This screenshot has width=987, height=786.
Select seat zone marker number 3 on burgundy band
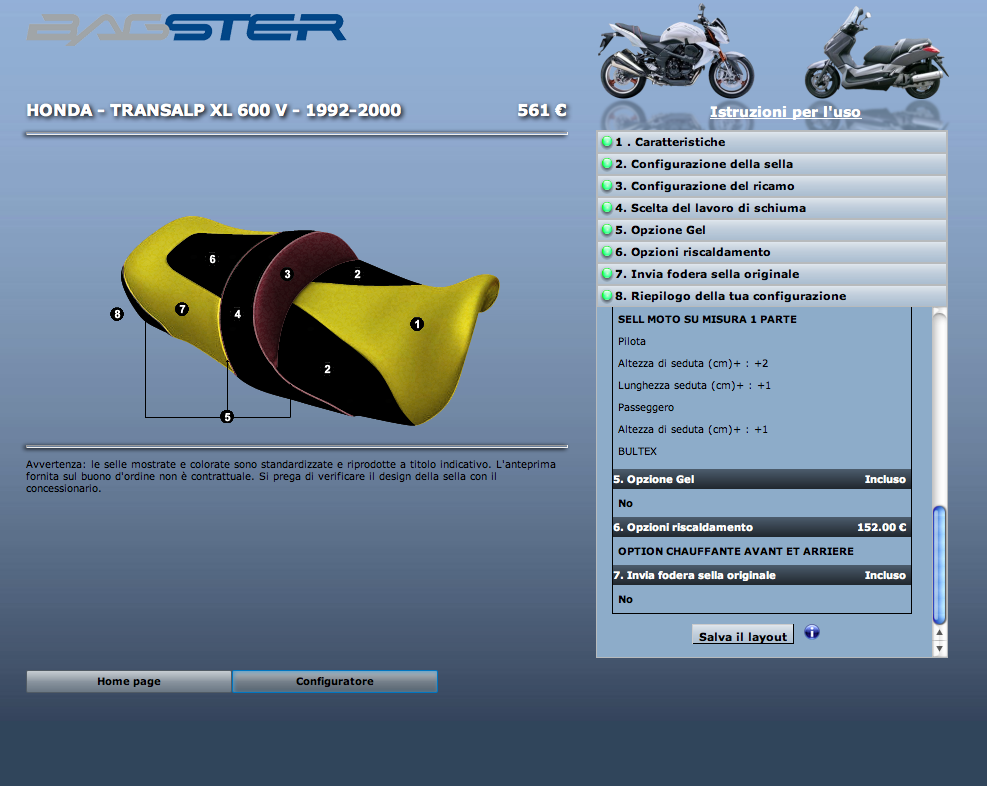pos(287,274)
